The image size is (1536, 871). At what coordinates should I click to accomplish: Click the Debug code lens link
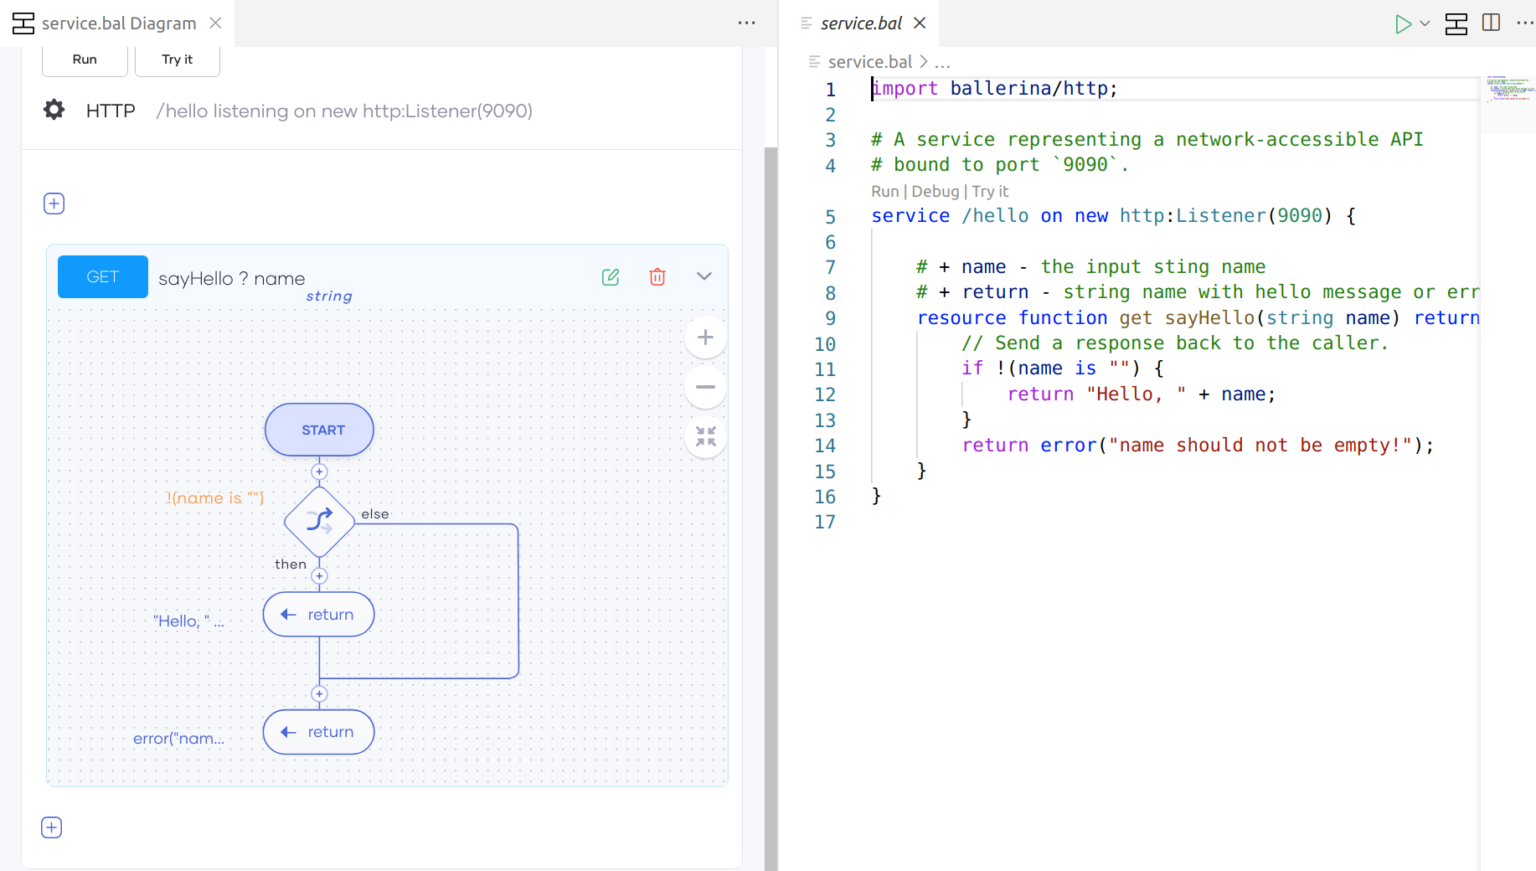(x=936, y=191)
